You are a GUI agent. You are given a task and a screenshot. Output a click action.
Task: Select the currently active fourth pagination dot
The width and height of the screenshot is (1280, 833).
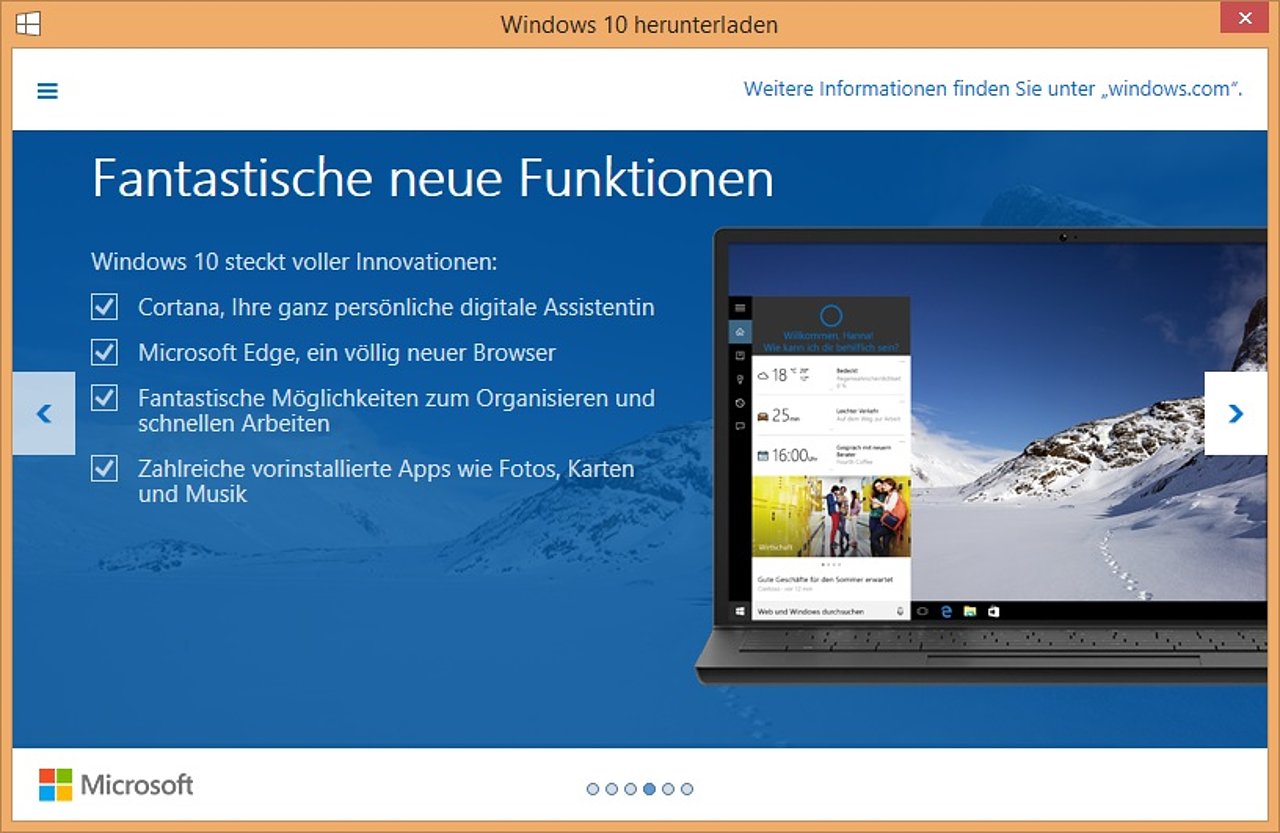click(649, 789)
